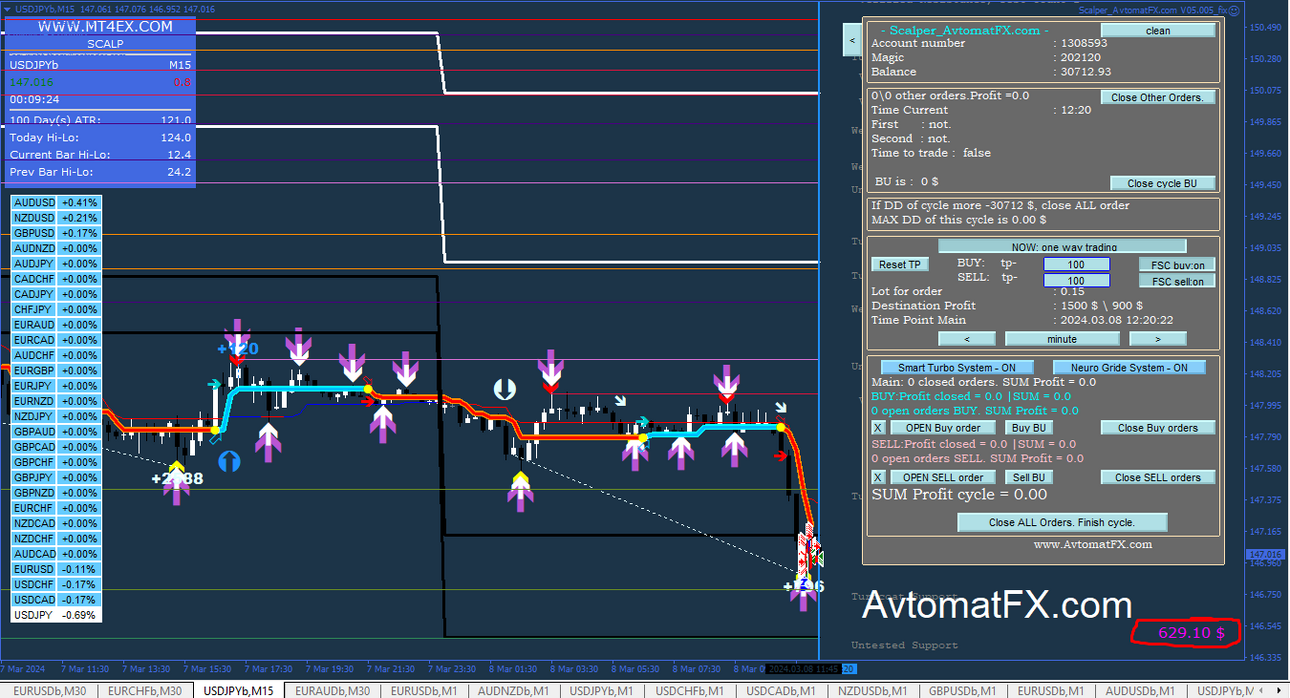The height and width of the screenshot is (698, 1290).
Task: Click the Reset TP button
Action: pos(900,264)
